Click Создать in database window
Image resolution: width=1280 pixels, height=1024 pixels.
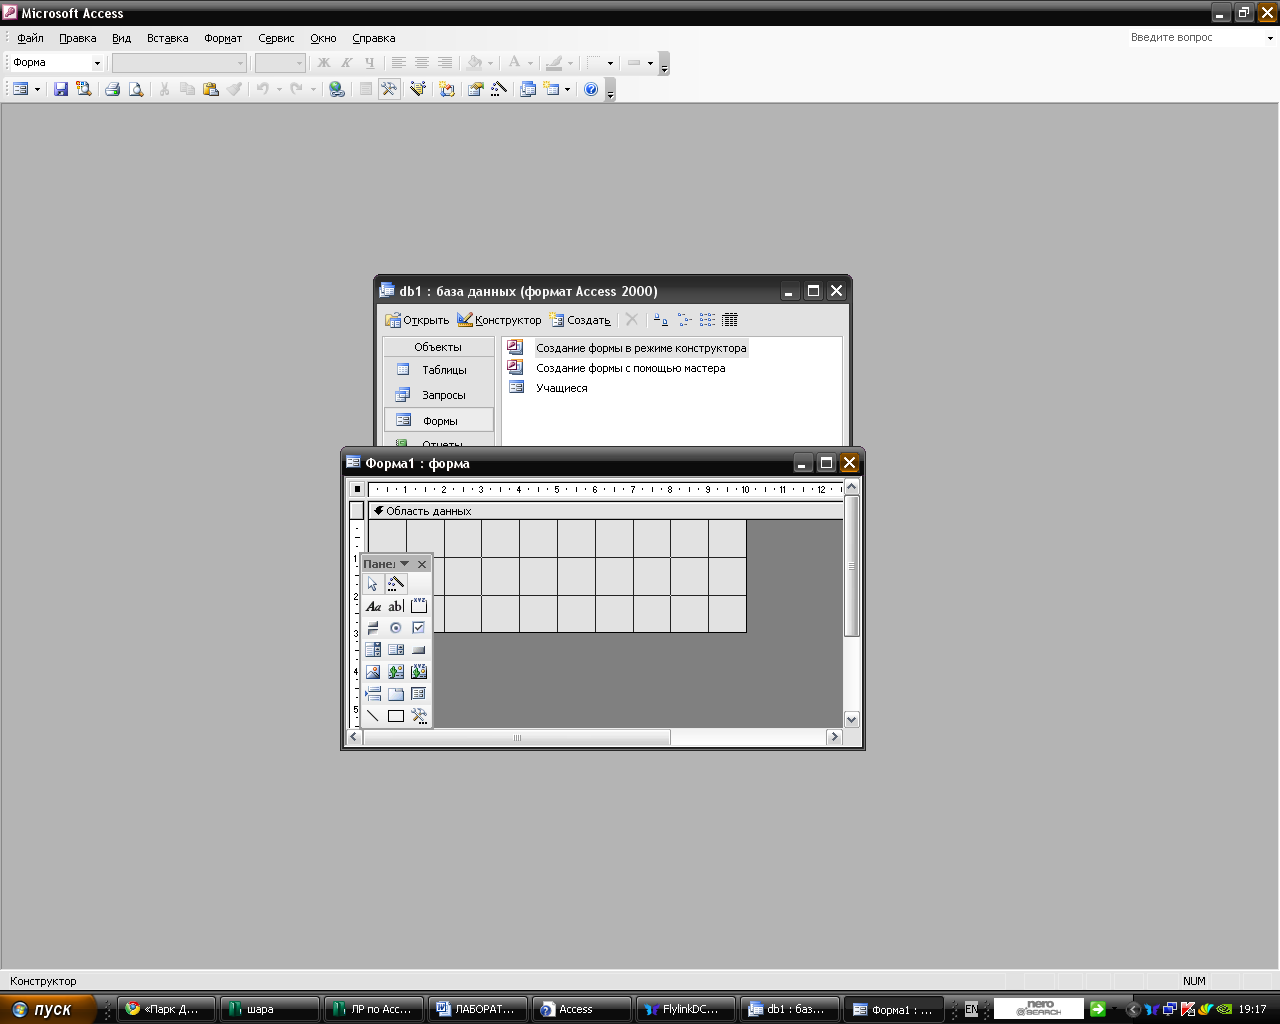pyautogui.click(x=580, y=320)
